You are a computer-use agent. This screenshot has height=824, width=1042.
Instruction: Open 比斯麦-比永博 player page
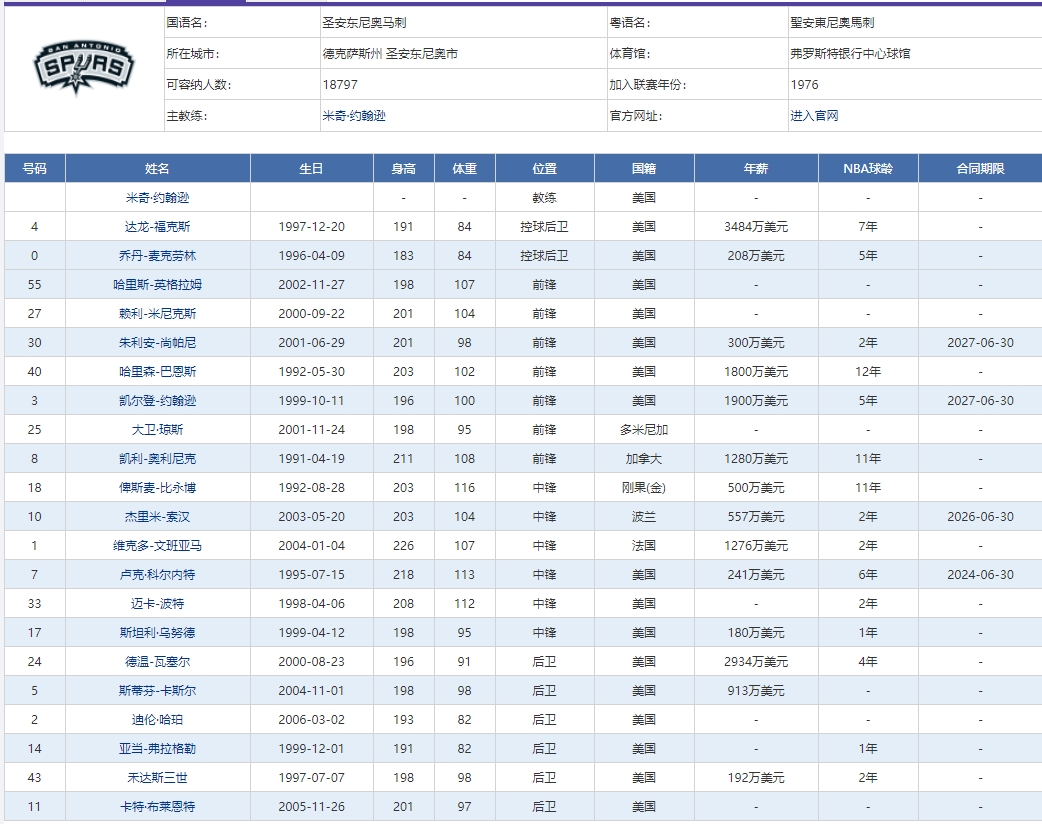155,487
